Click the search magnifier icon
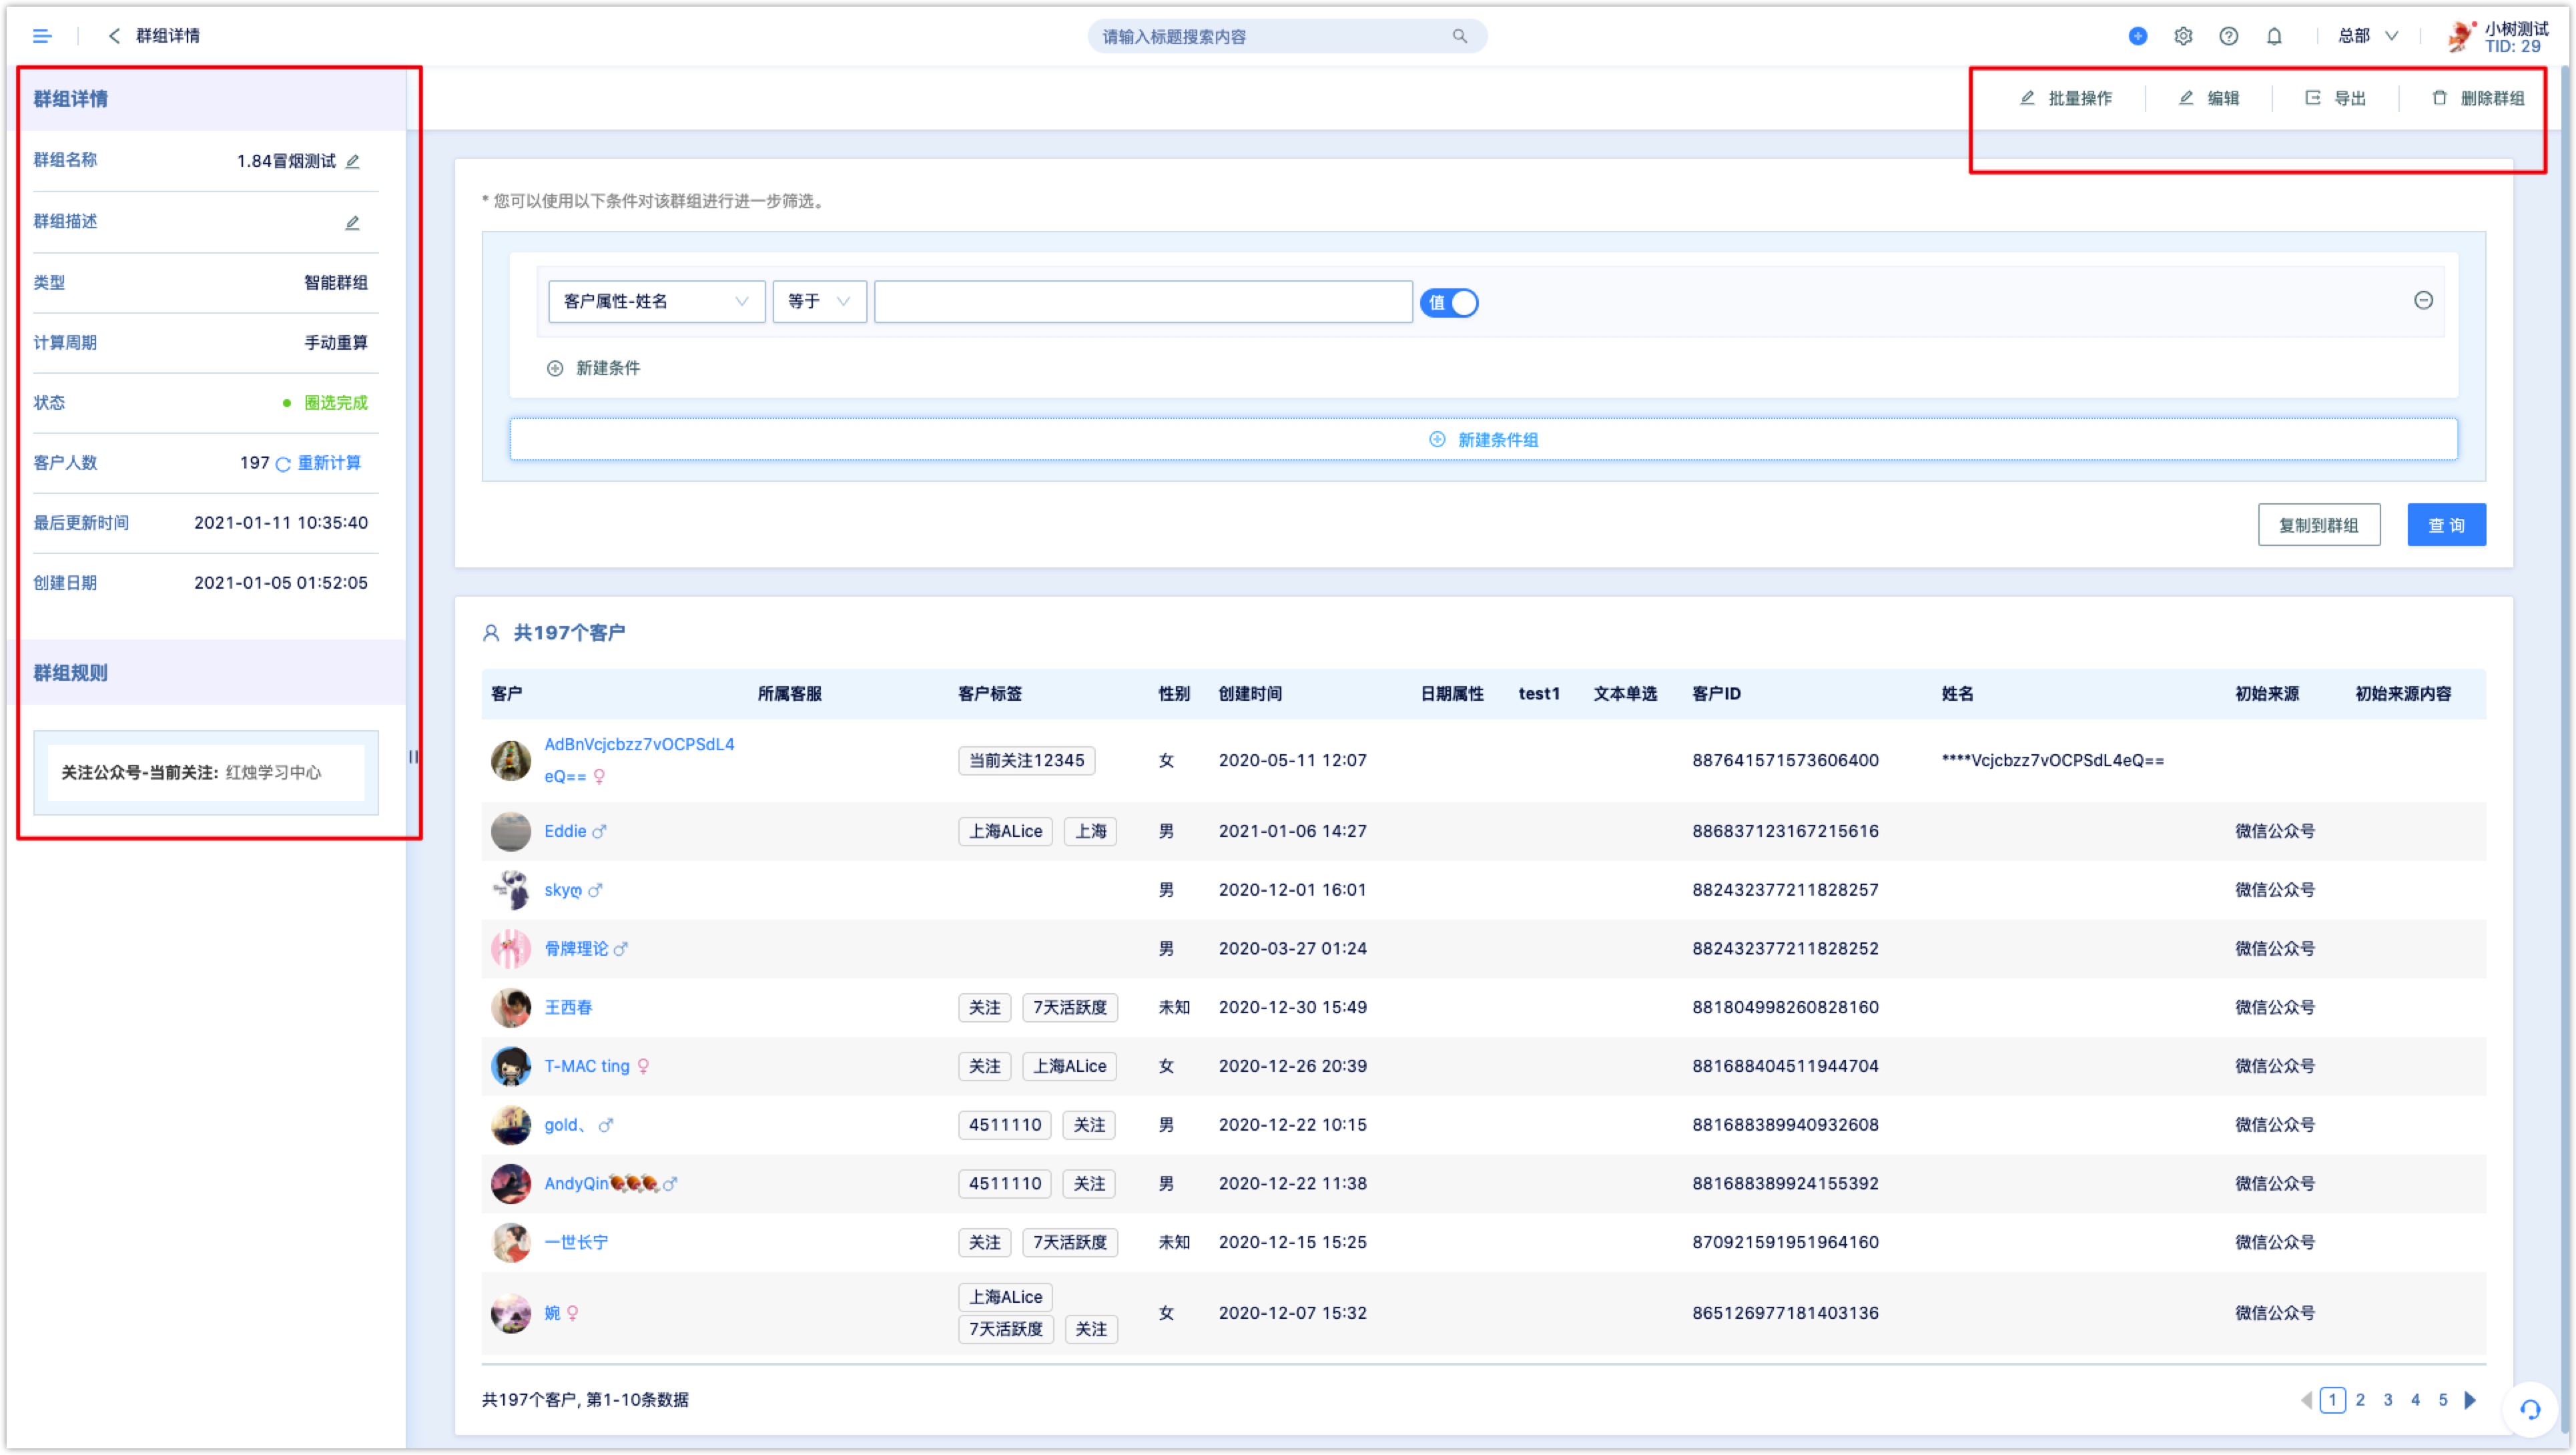Image resolution: width=2576 pixels, height=1455 pixels. (1459, 36)
